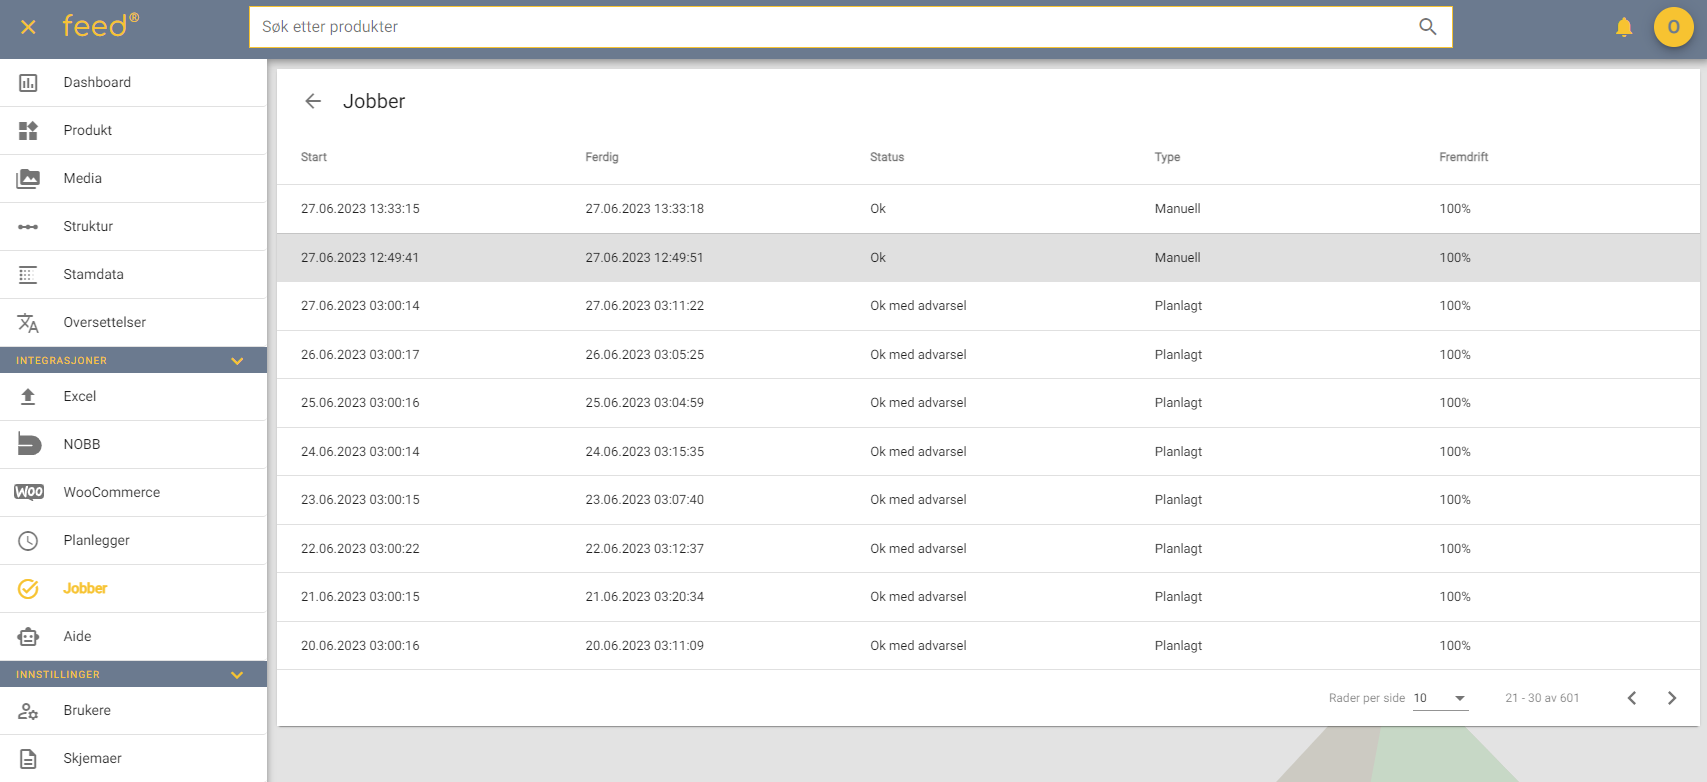Close the sidebar with the X icon
Image resolution: width=1707 pixels, height=782 pixels.
pos(28,27)
